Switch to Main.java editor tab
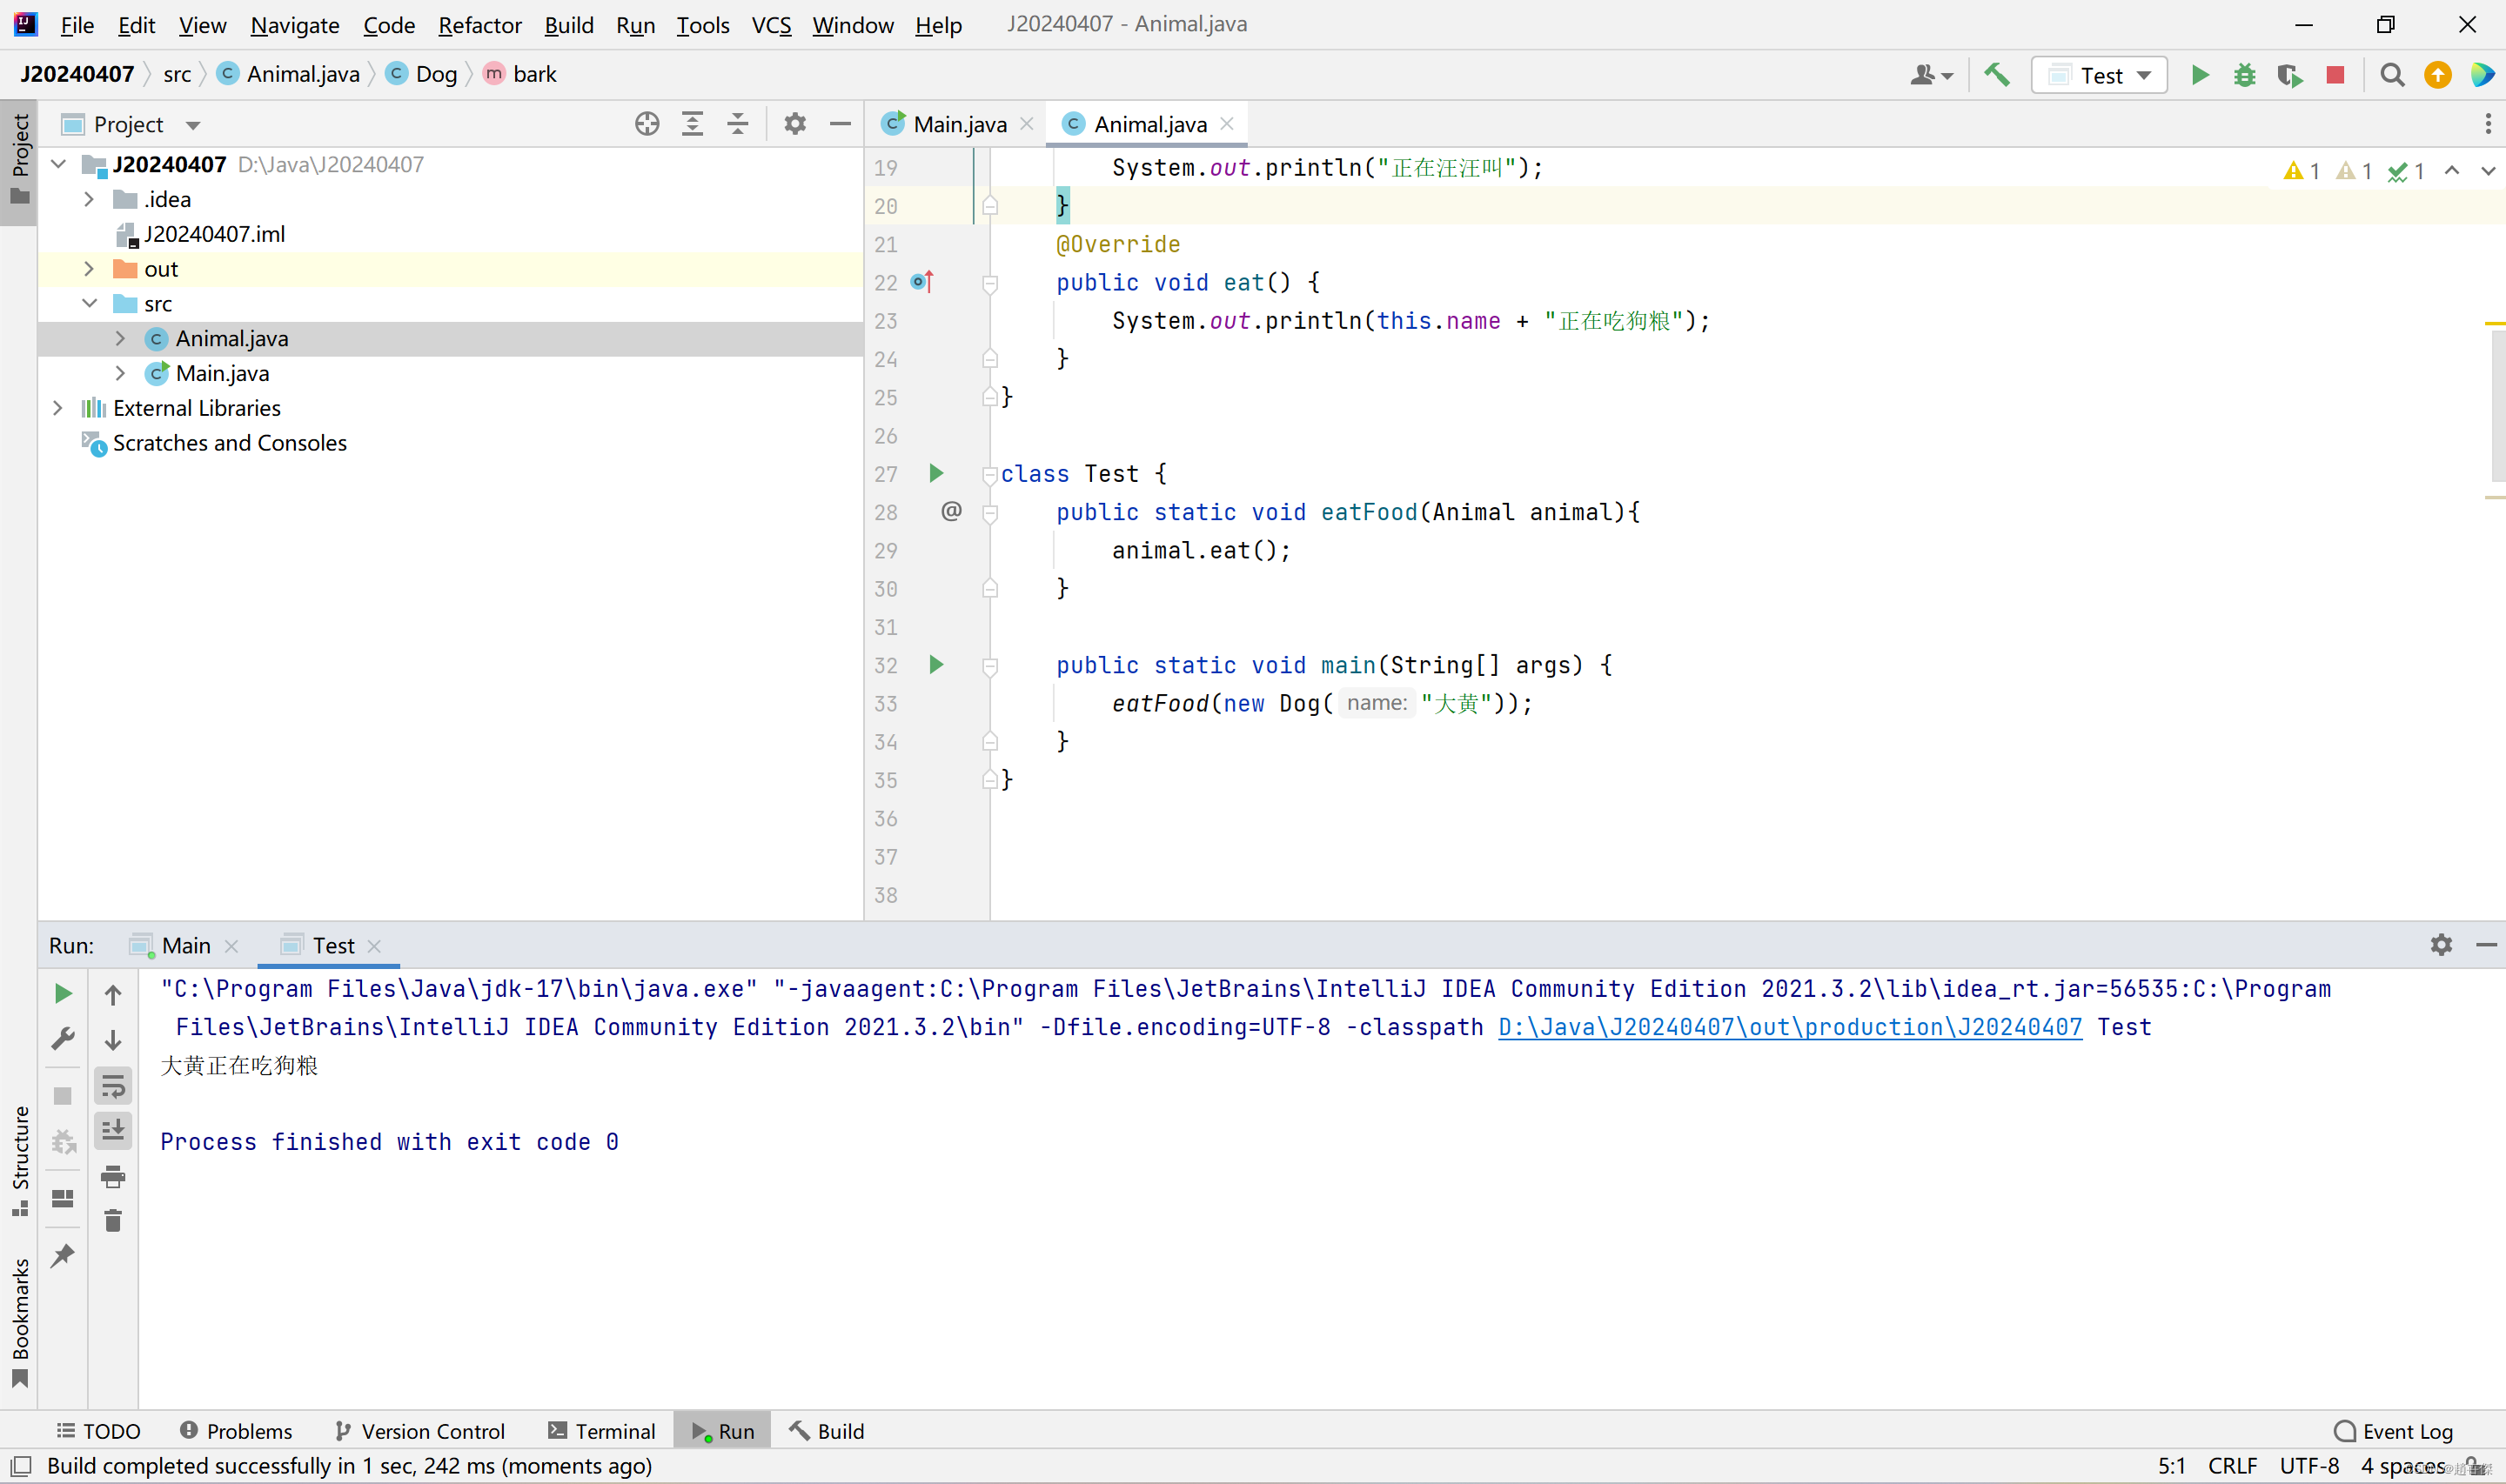Viewport: 2506px width, 1484px height. (x=958, y=124)
